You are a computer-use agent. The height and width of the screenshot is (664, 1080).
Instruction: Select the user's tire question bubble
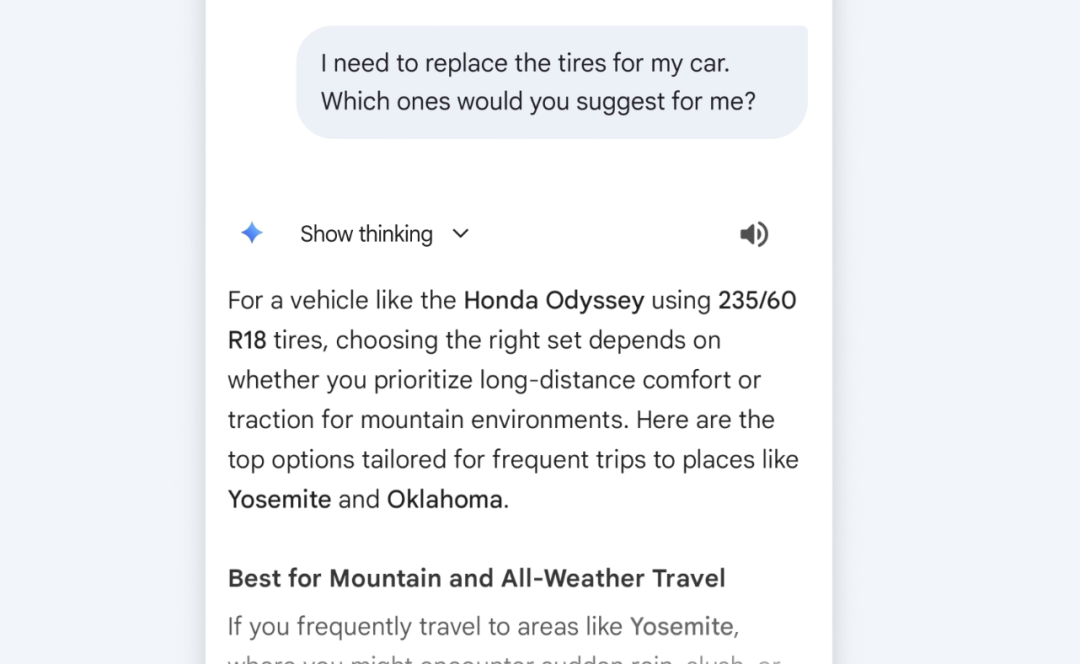pos(551,82)
